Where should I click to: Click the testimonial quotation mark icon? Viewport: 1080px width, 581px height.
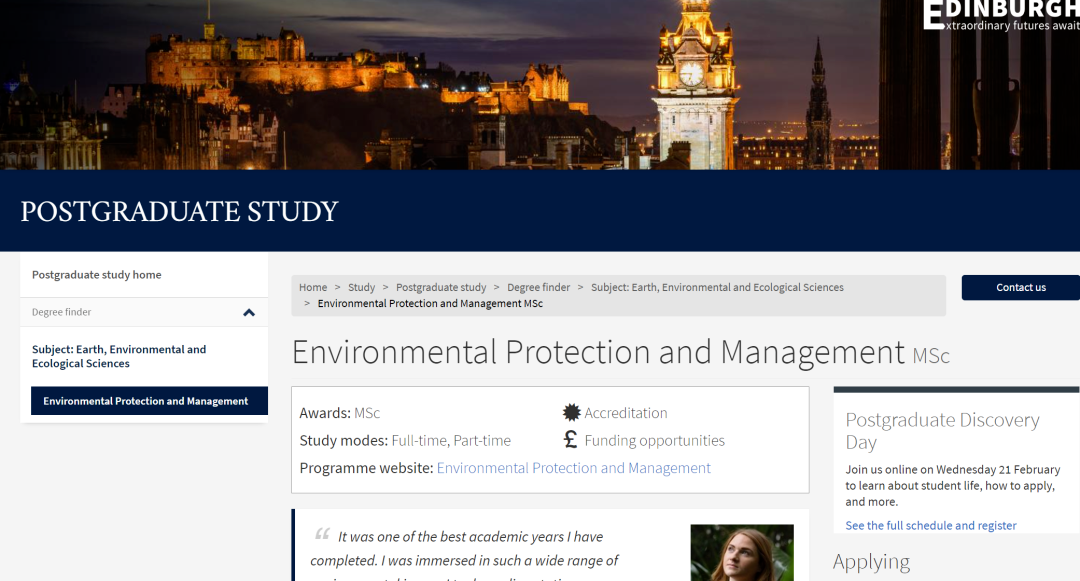322,534
